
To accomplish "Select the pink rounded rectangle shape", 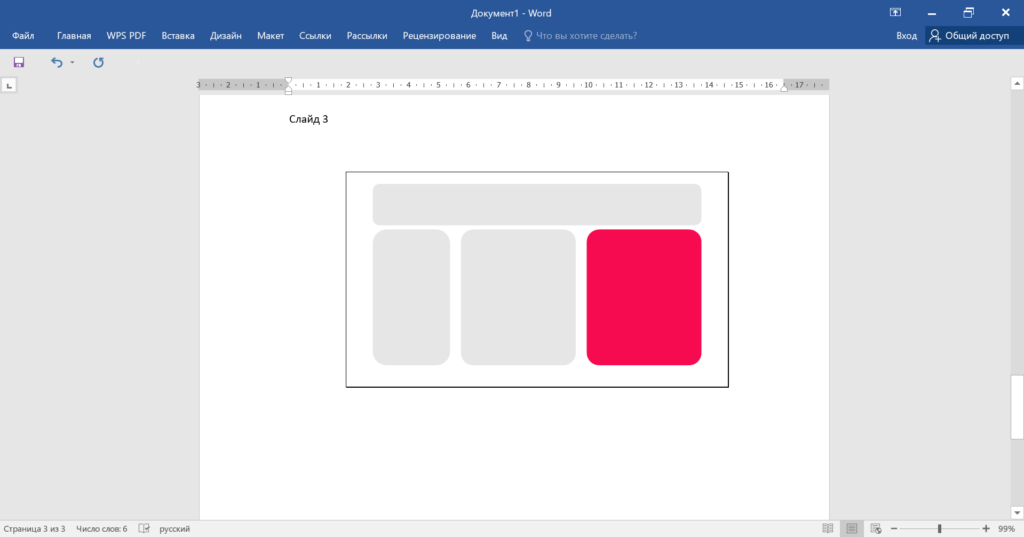I will 644,297.
